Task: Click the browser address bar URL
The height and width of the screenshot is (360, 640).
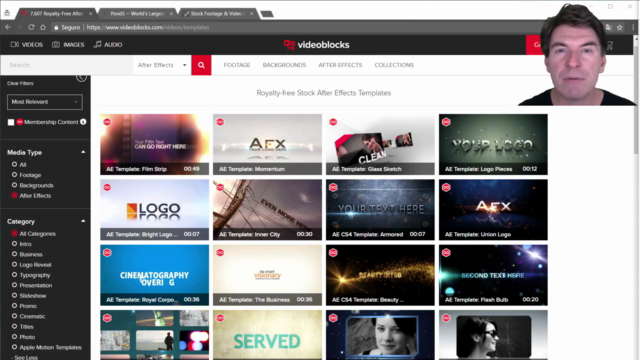Action: (x=148, y=27)
